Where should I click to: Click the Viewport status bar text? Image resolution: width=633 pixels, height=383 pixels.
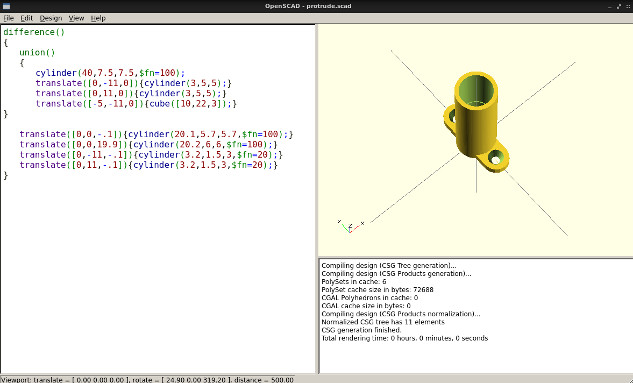click(x=147, y=380)
